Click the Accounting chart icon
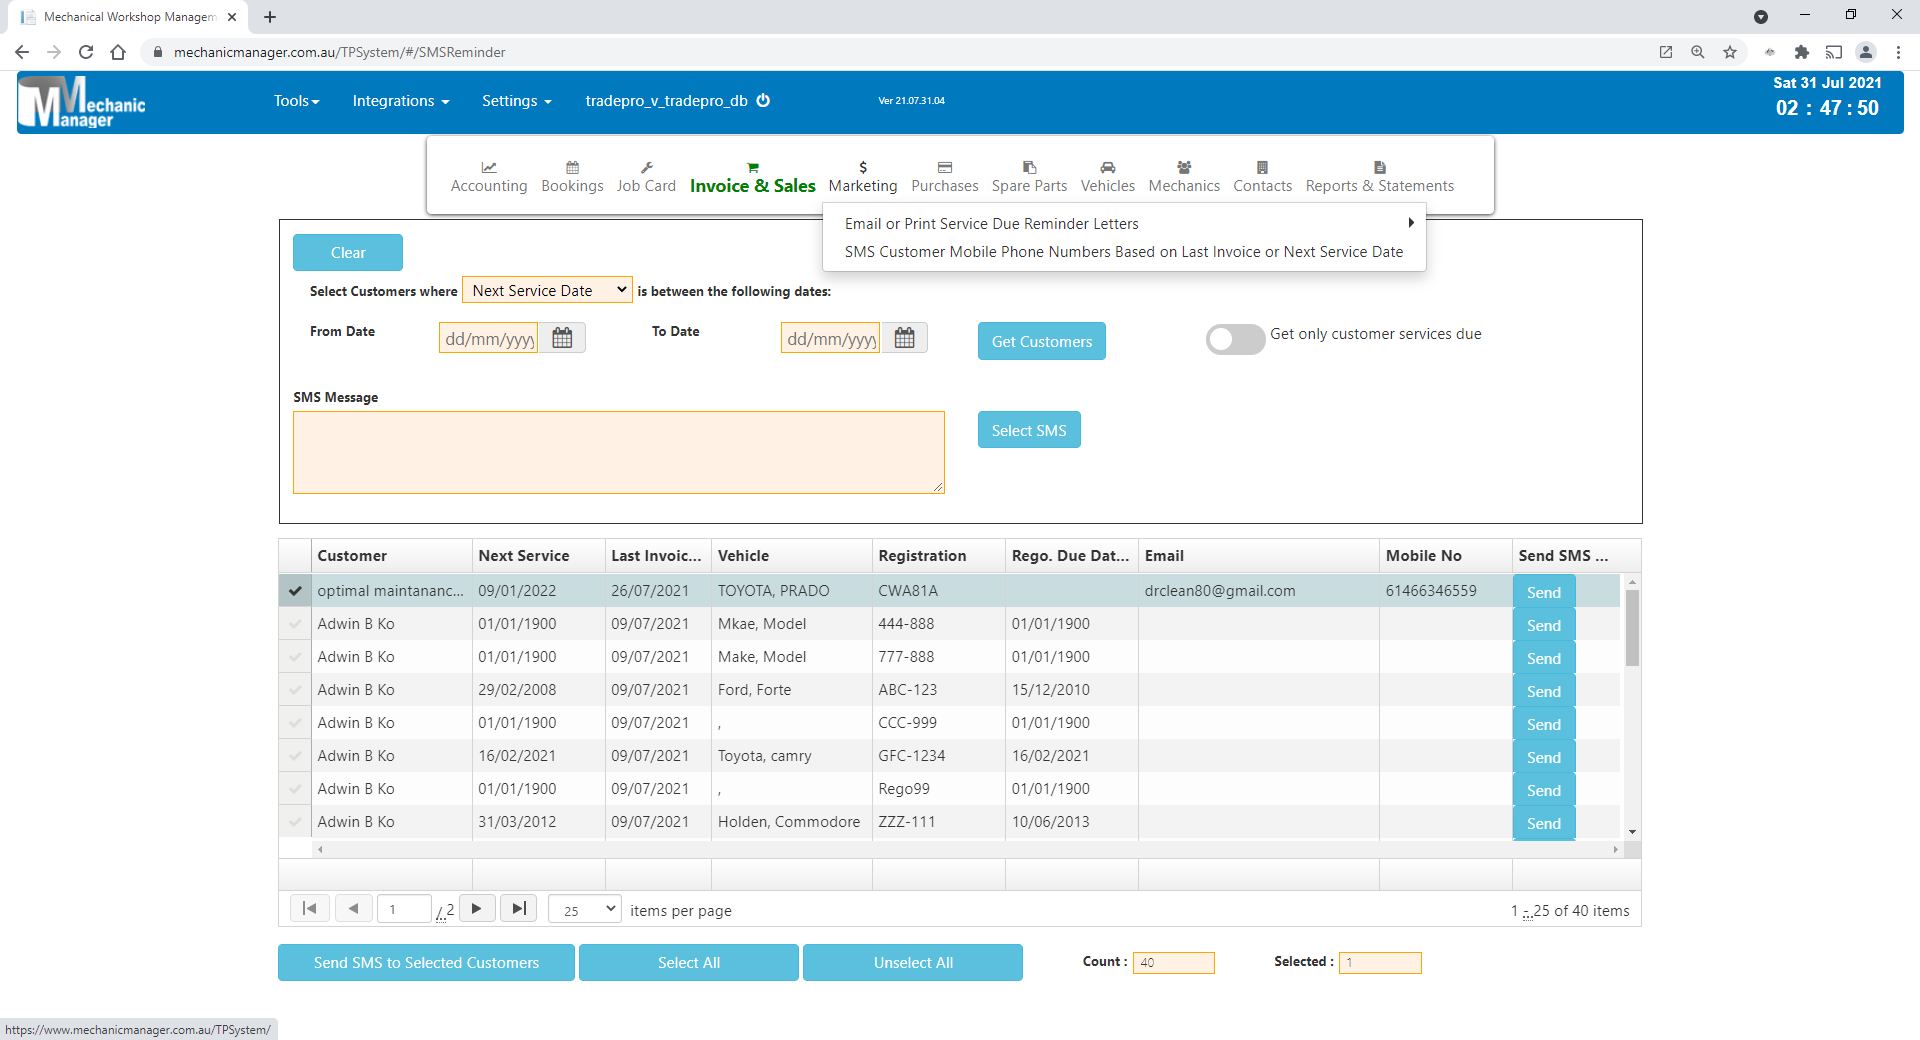1920x1040 pixels. click(x=488, y=167)
